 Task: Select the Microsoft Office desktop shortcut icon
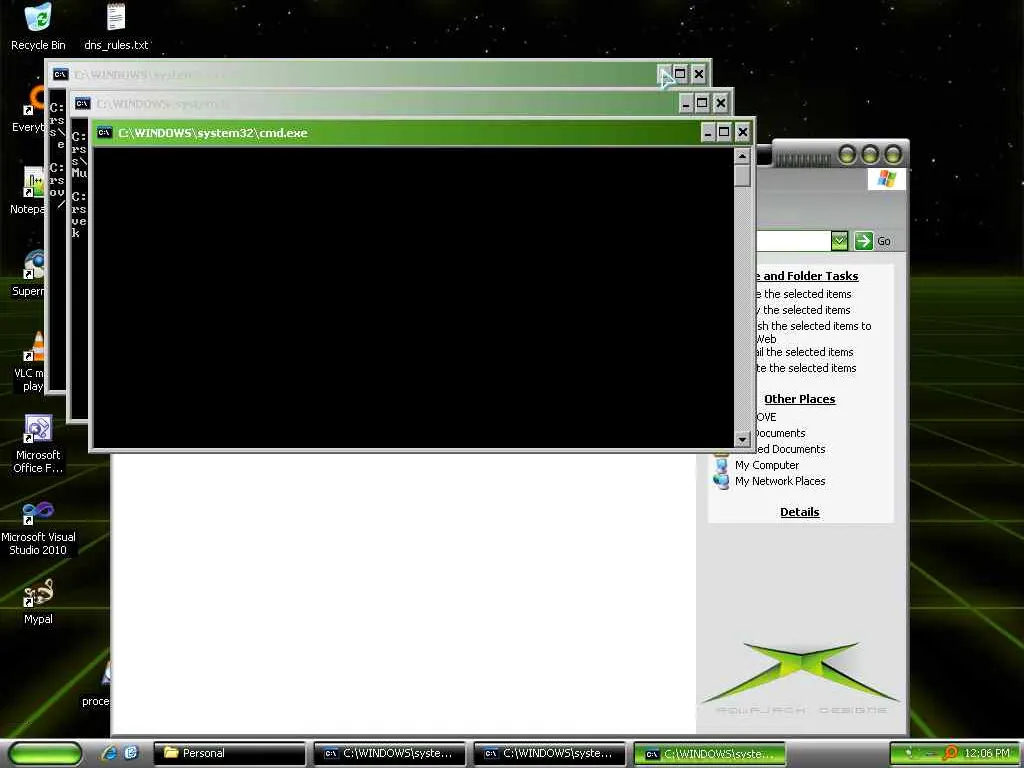(x=38, y=444)
